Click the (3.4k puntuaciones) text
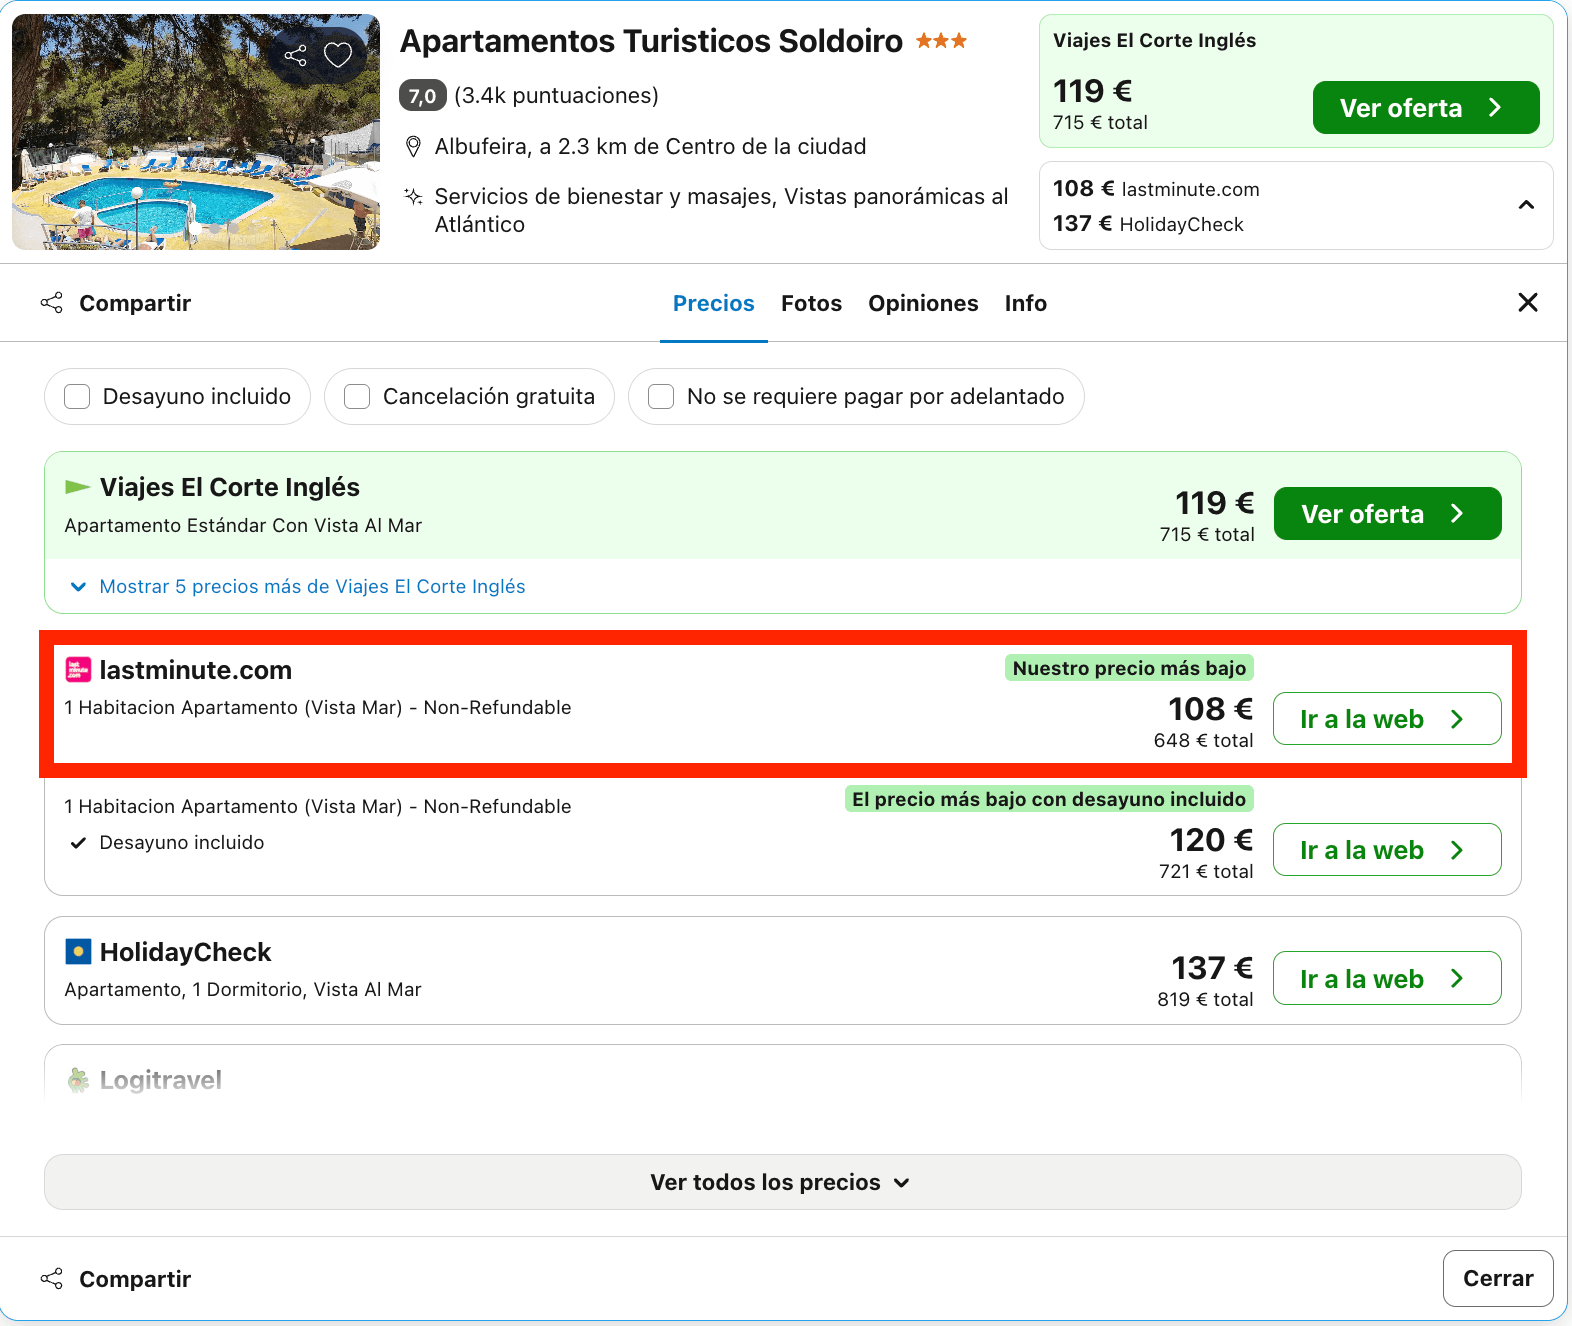 point(556,96)
